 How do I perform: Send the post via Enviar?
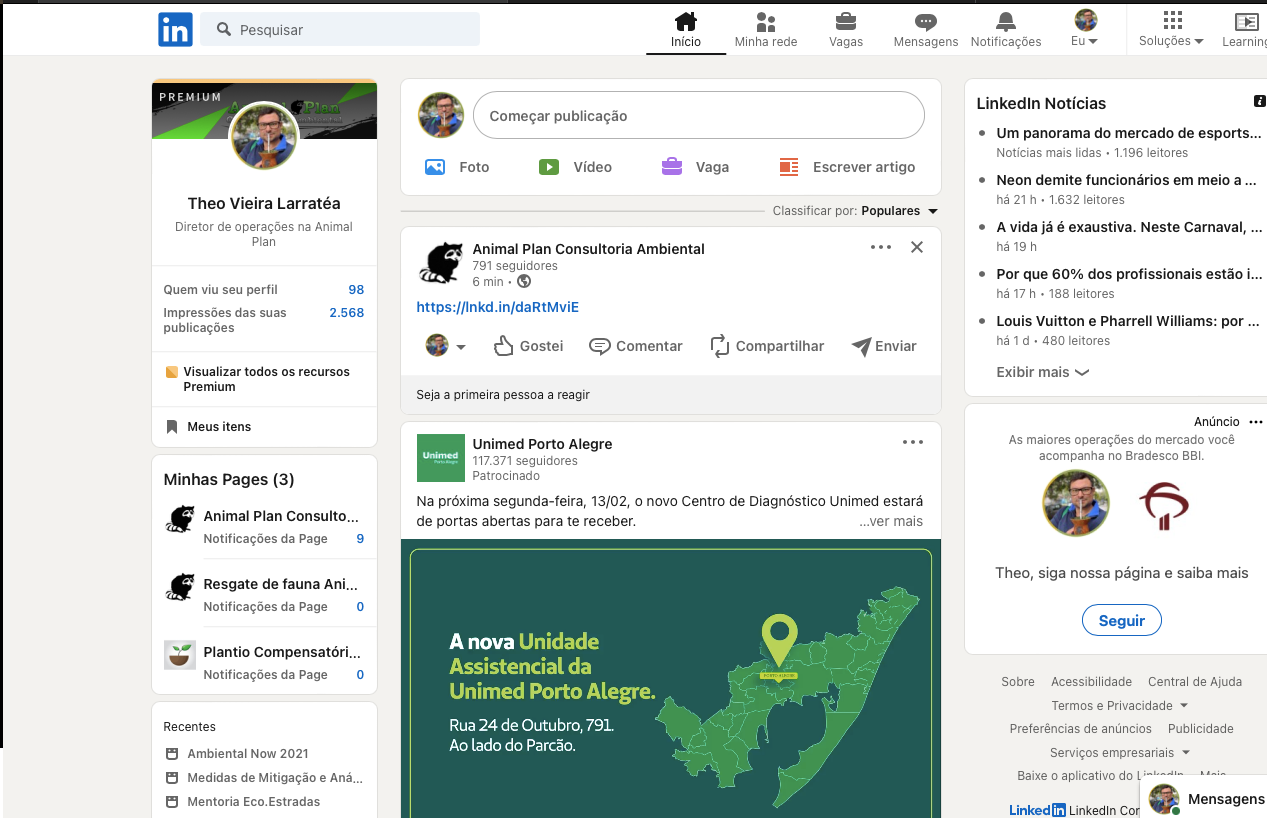(x=884, y=346)
